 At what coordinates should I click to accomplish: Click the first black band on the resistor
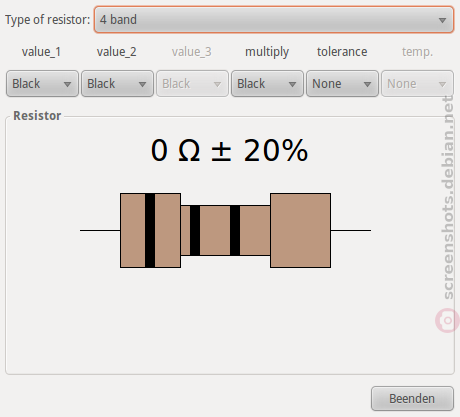(x=150, y=230)
